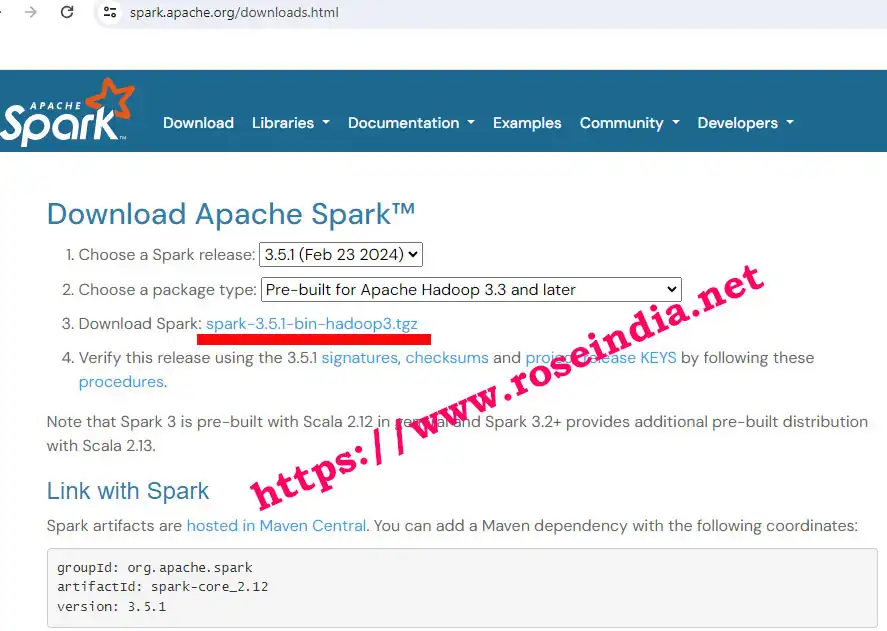Open the Examples nav item
Image resolution: width=887 pixels, height=631 pixels.
(x=527, y=123)
